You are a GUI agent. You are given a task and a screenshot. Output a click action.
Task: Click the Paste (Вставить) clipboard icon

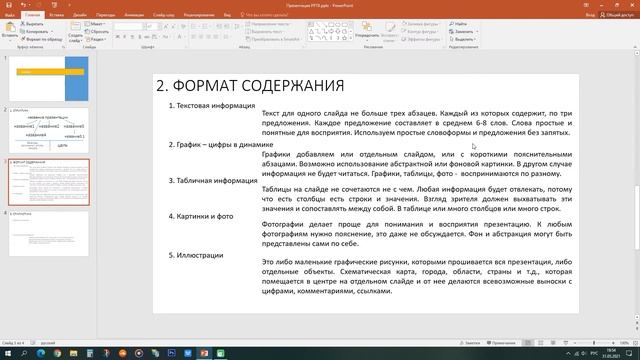click(10, 28)
